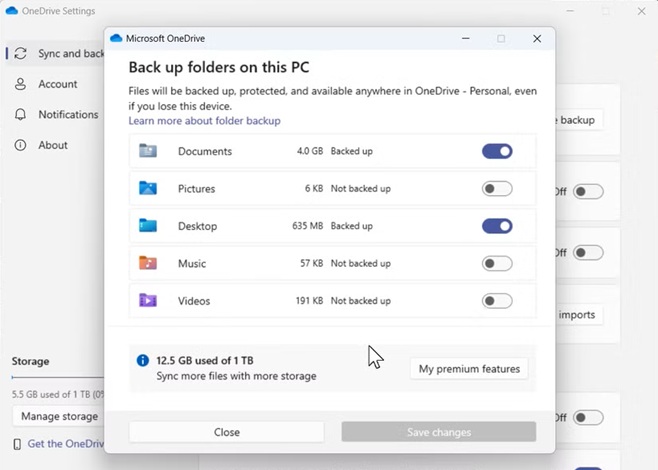Viewport: 658px width, 470px height.
Task: Click the Pictures folder icon
Action: point(148,188)
